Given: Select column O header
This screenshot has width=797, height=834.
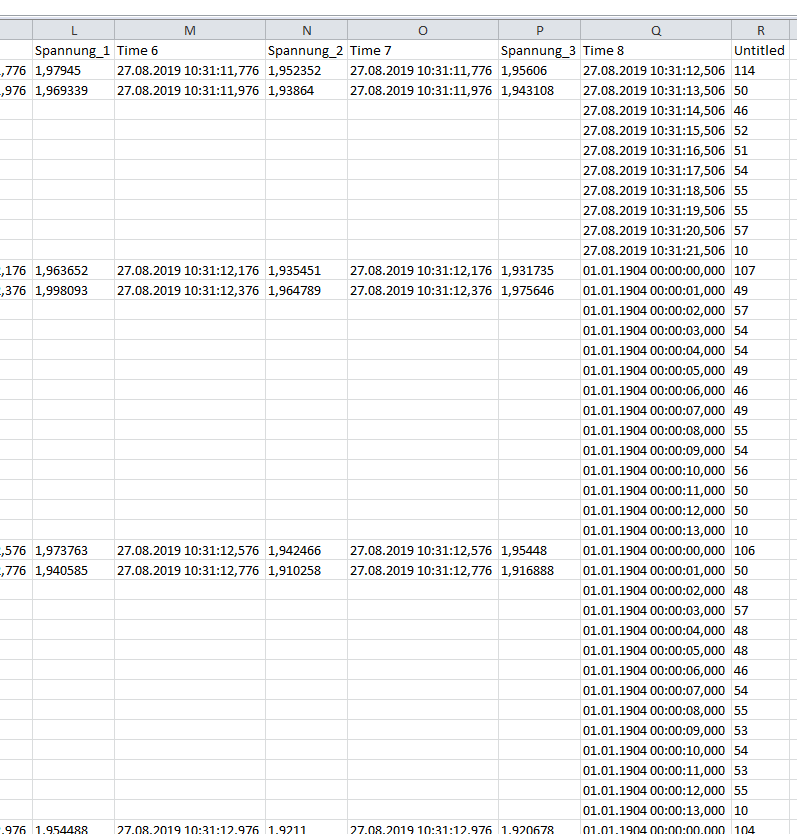Looking at the screenshot, I should pyautogui.click(x=423, y=30).
